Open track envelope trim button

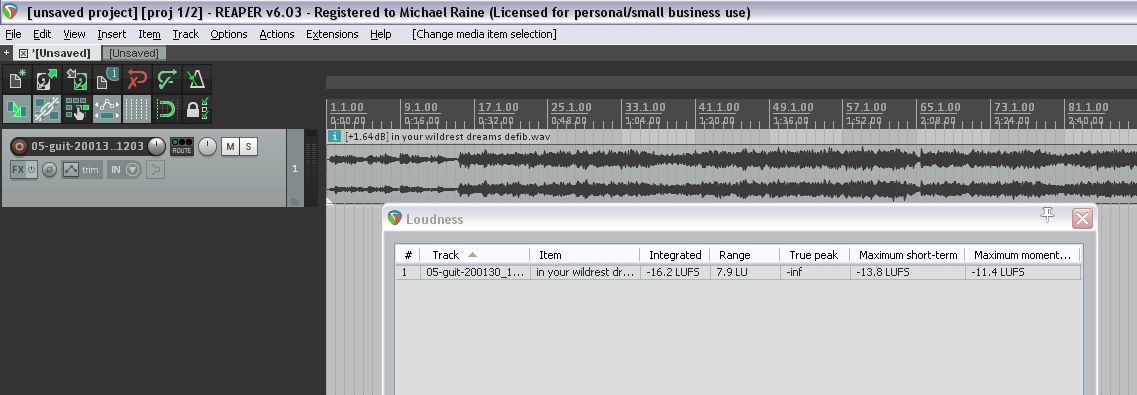click(81, 170)
